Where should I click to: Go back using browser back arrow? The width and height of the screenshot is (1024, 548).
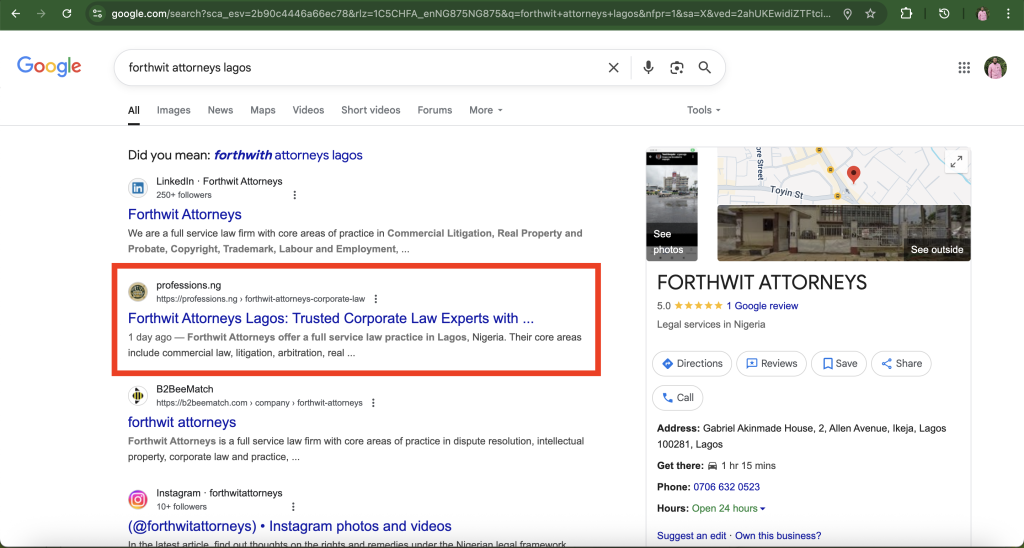point(16,13)
